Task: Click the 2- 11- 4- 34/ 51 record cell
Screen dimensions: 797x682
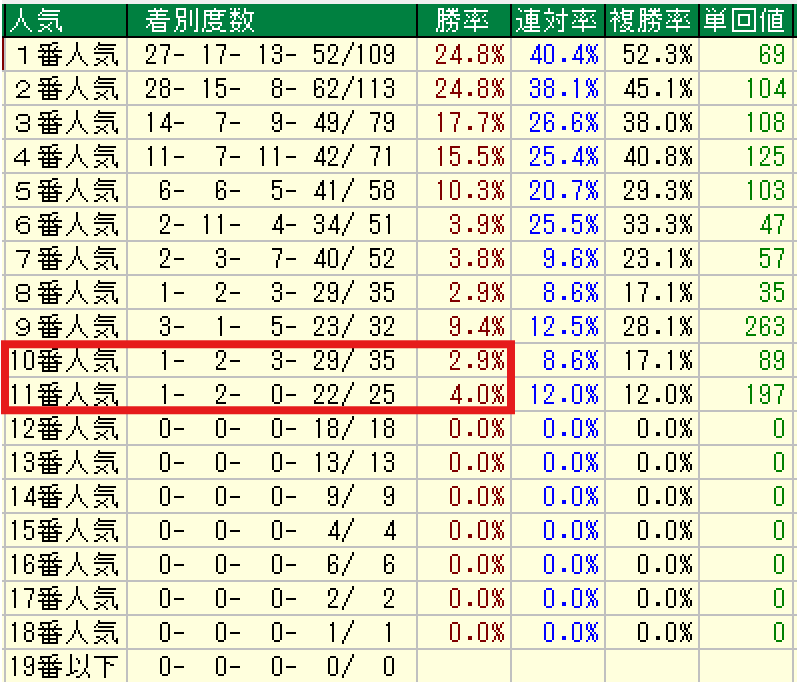Action: pyautogui.click(x=272, y=225)
